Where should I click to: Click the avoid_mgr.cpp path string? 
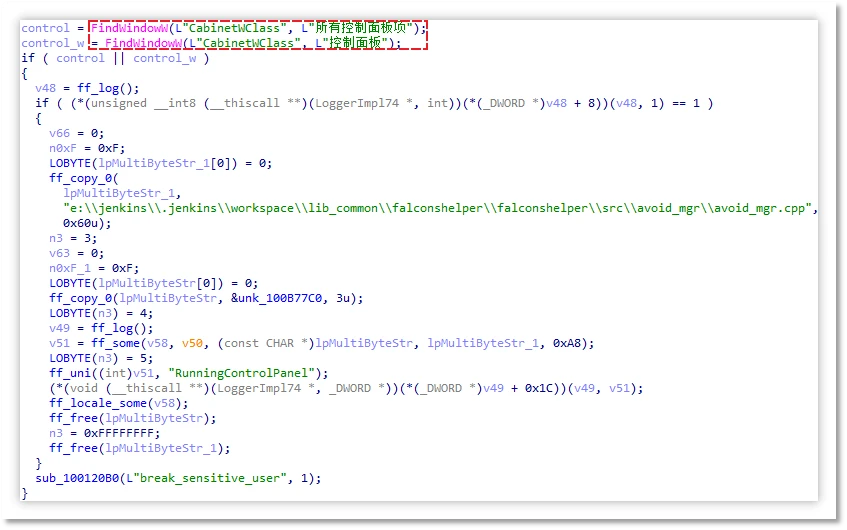pyautogui.click(x=437, y=209)
